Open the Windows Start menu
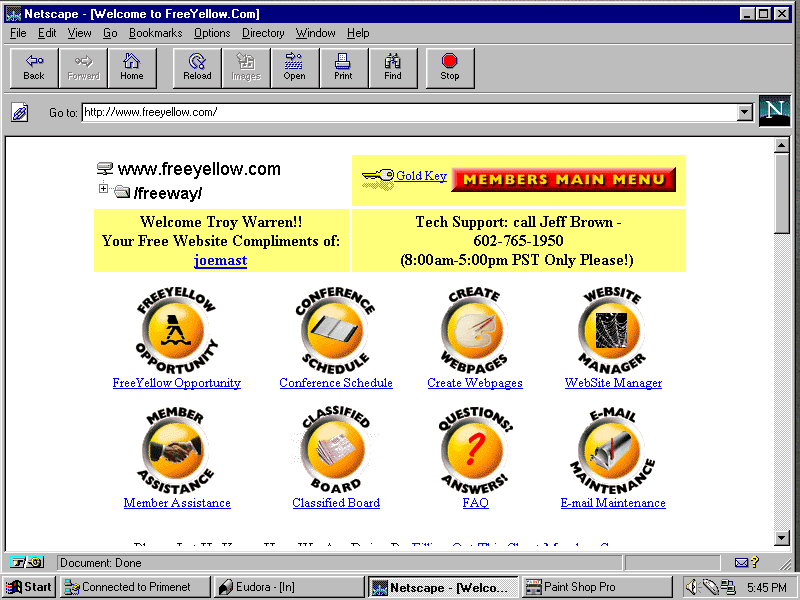The image size is (800, 600). pos(29,587)
